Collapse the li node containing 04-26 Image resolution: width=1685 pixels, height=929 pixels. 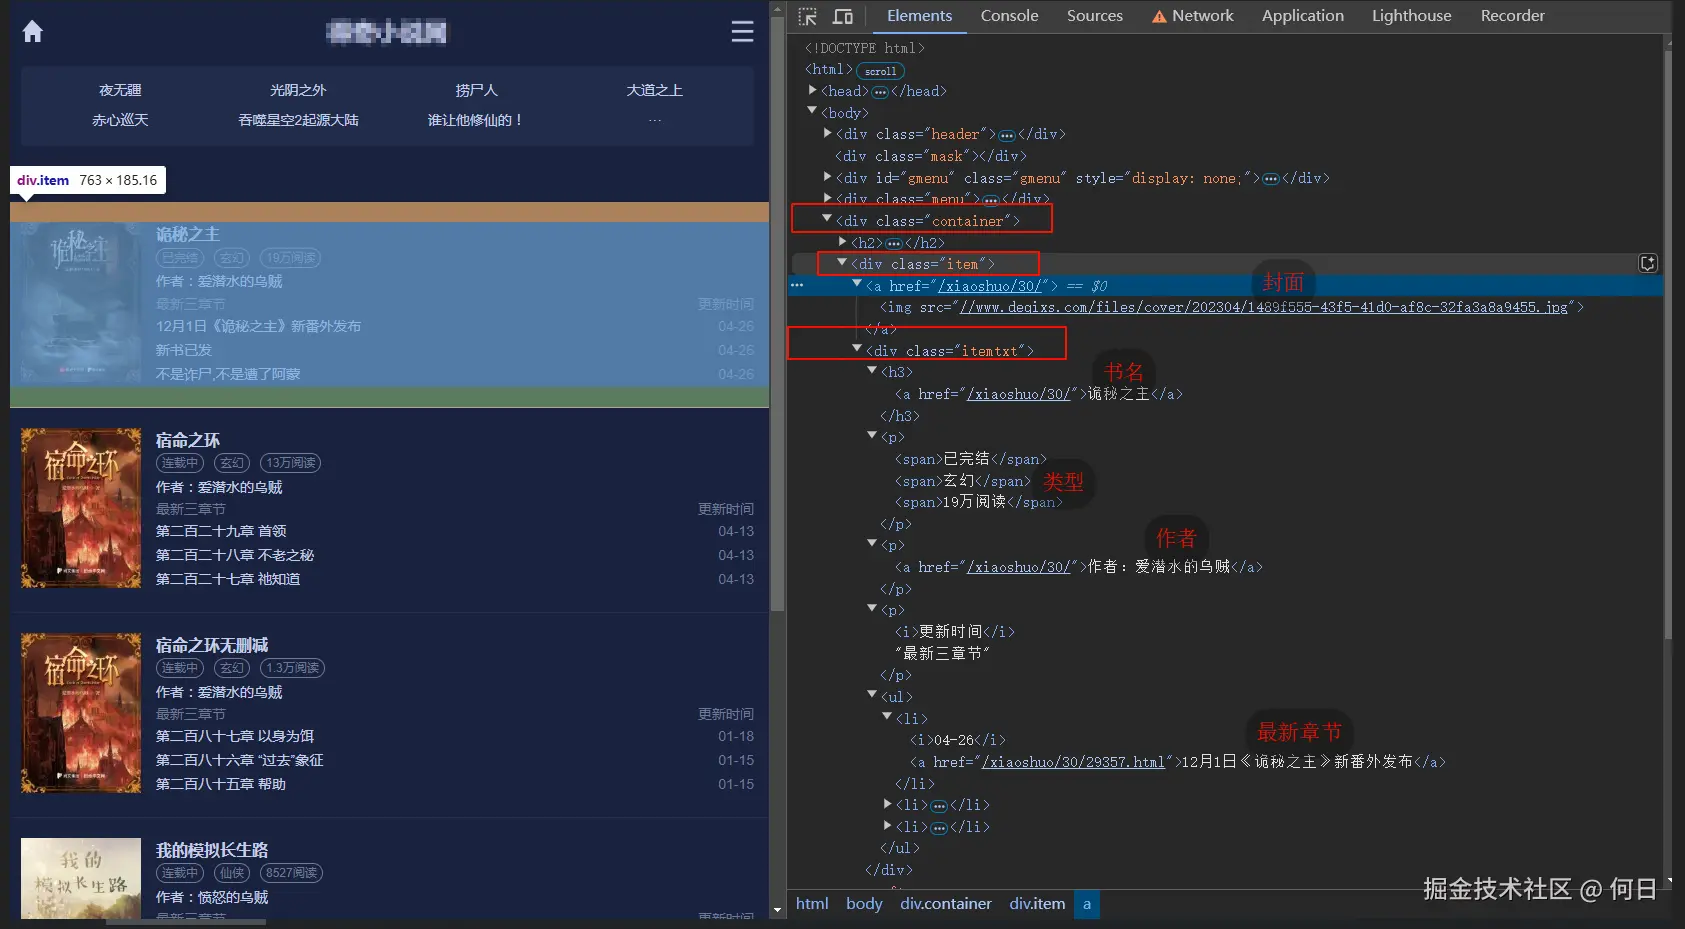pyautogui.click(x=887, y=717)
